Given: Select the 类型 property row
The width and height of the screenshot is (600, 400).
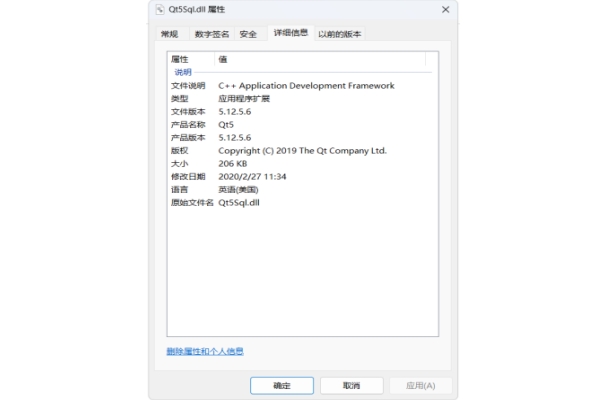Looking at the screenshot, I should [180, 99].
